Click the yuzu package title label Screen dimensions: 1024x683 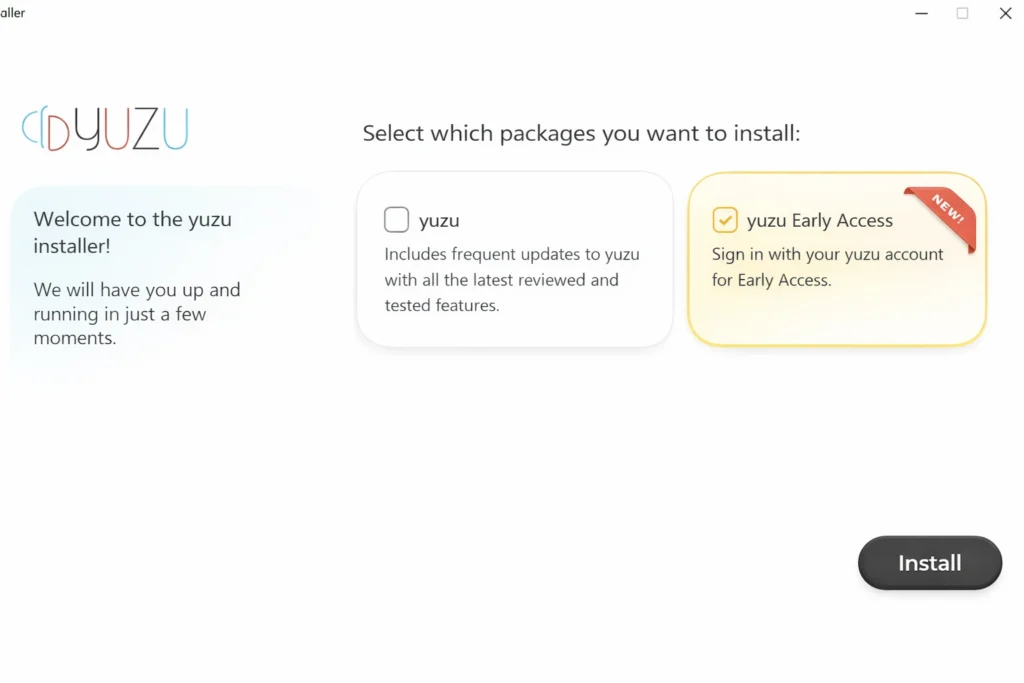[x=438, y=219]
